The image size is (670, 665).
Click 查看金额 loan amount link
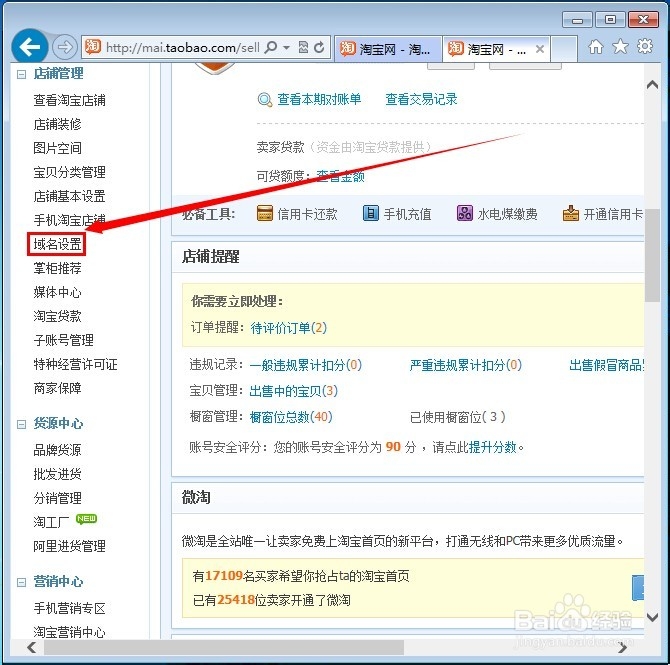[x=341, y=176]
